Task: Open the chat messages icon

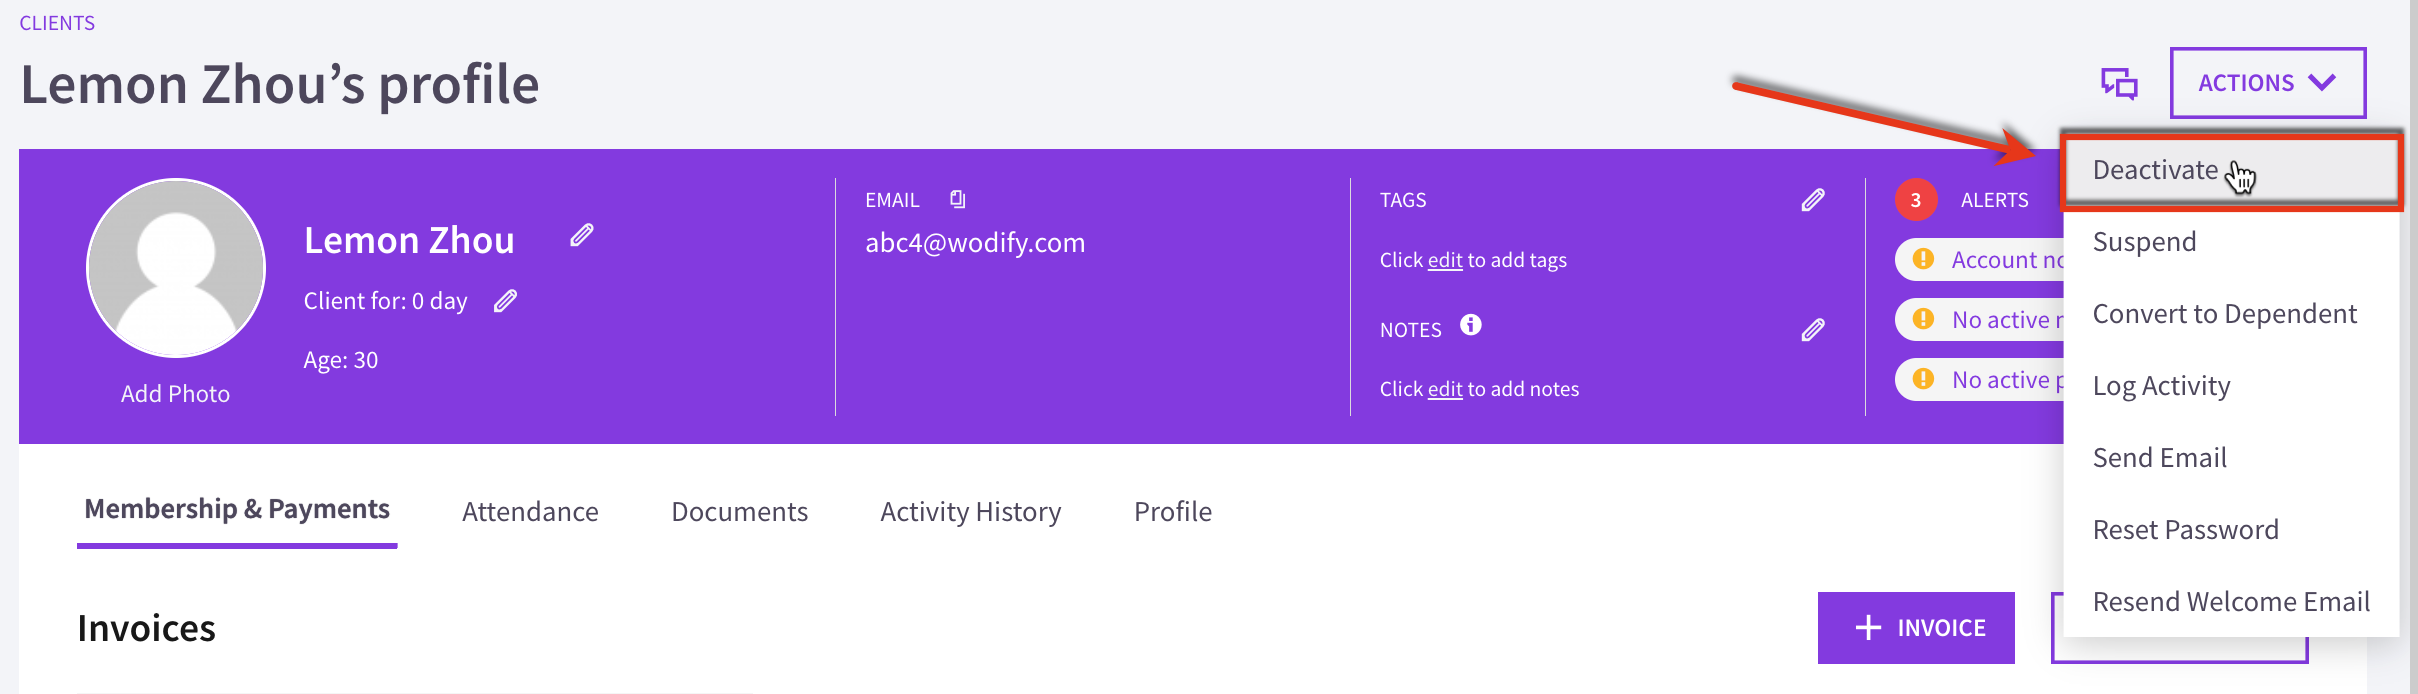Action: point(2119,83)
